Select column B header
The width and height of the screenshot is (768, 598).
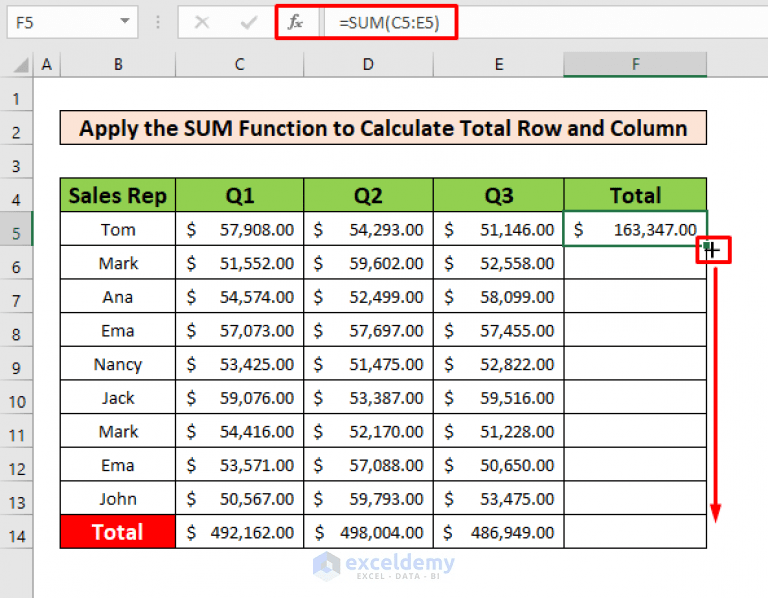pos(118,64)
